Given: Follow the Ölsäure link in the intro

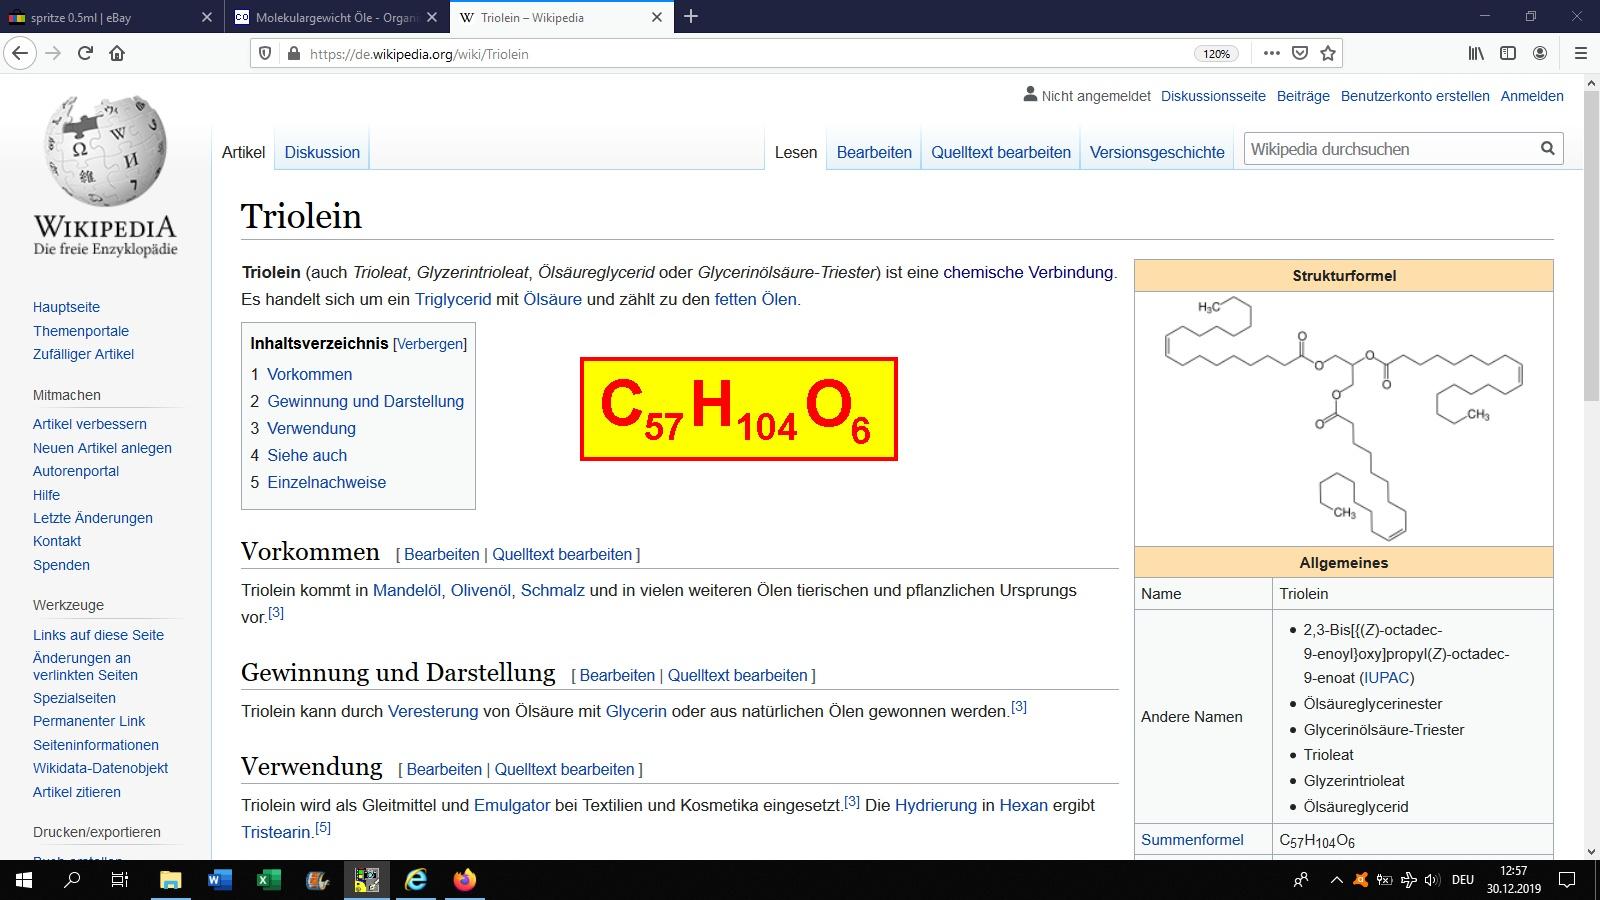Looking at the screenshot, I should pos(552,299).
